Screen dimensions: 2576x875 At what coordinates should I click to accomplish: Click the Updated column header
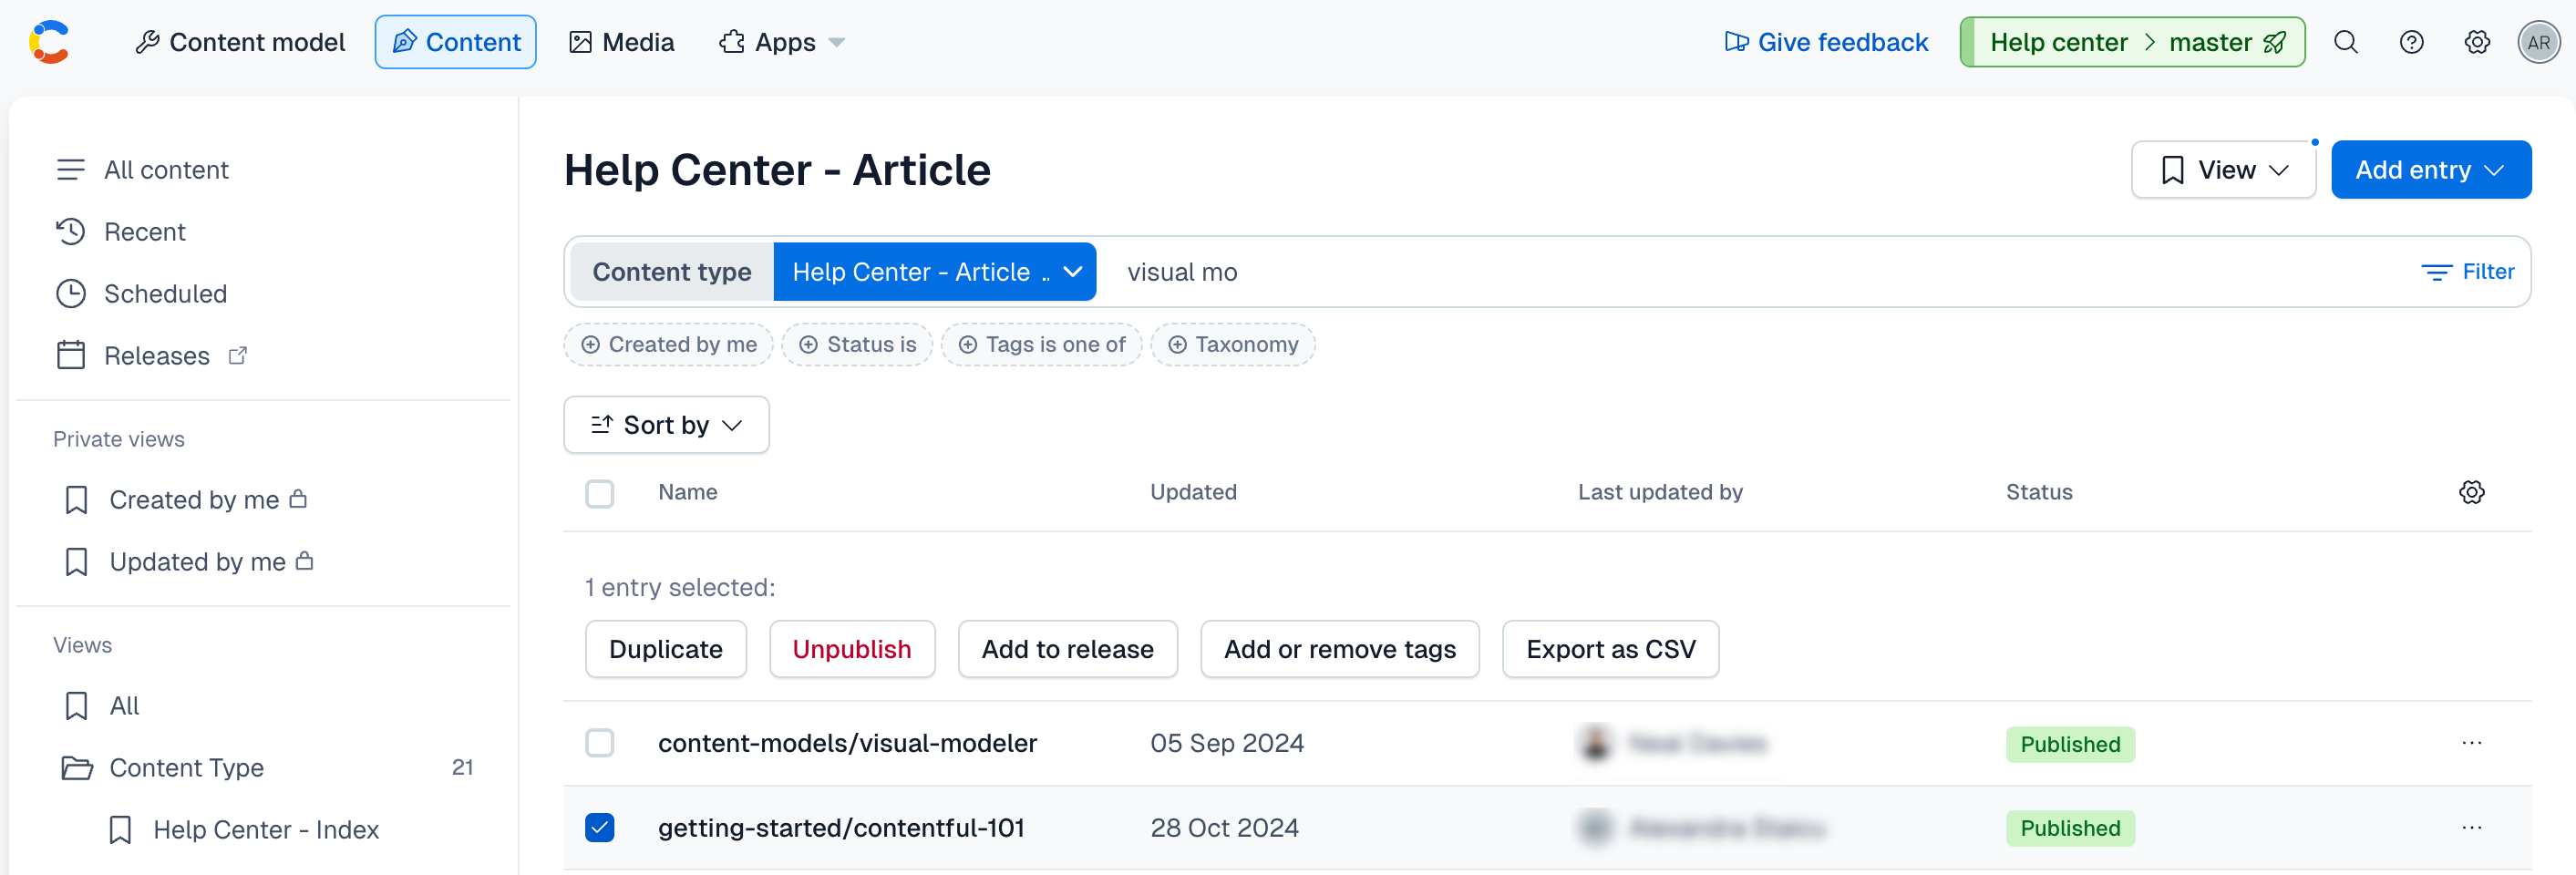(1194, 492)
